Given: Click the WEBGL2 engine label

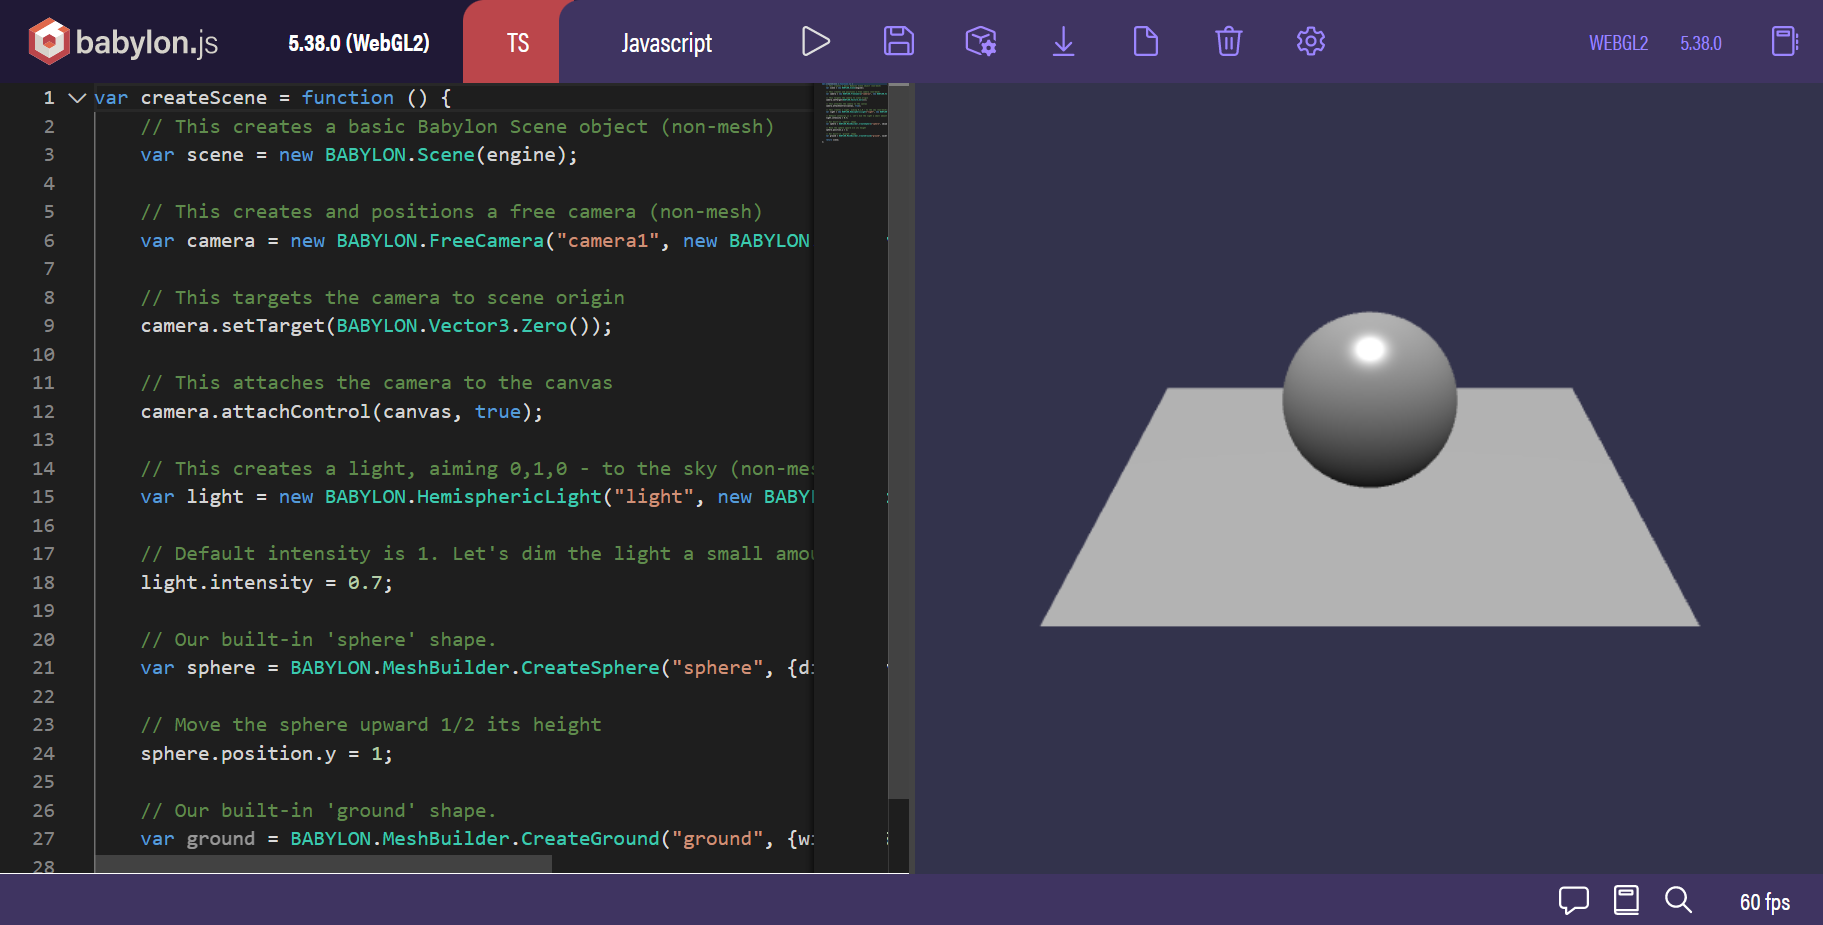Looking at the screenshot, I should coord(1617,43).
